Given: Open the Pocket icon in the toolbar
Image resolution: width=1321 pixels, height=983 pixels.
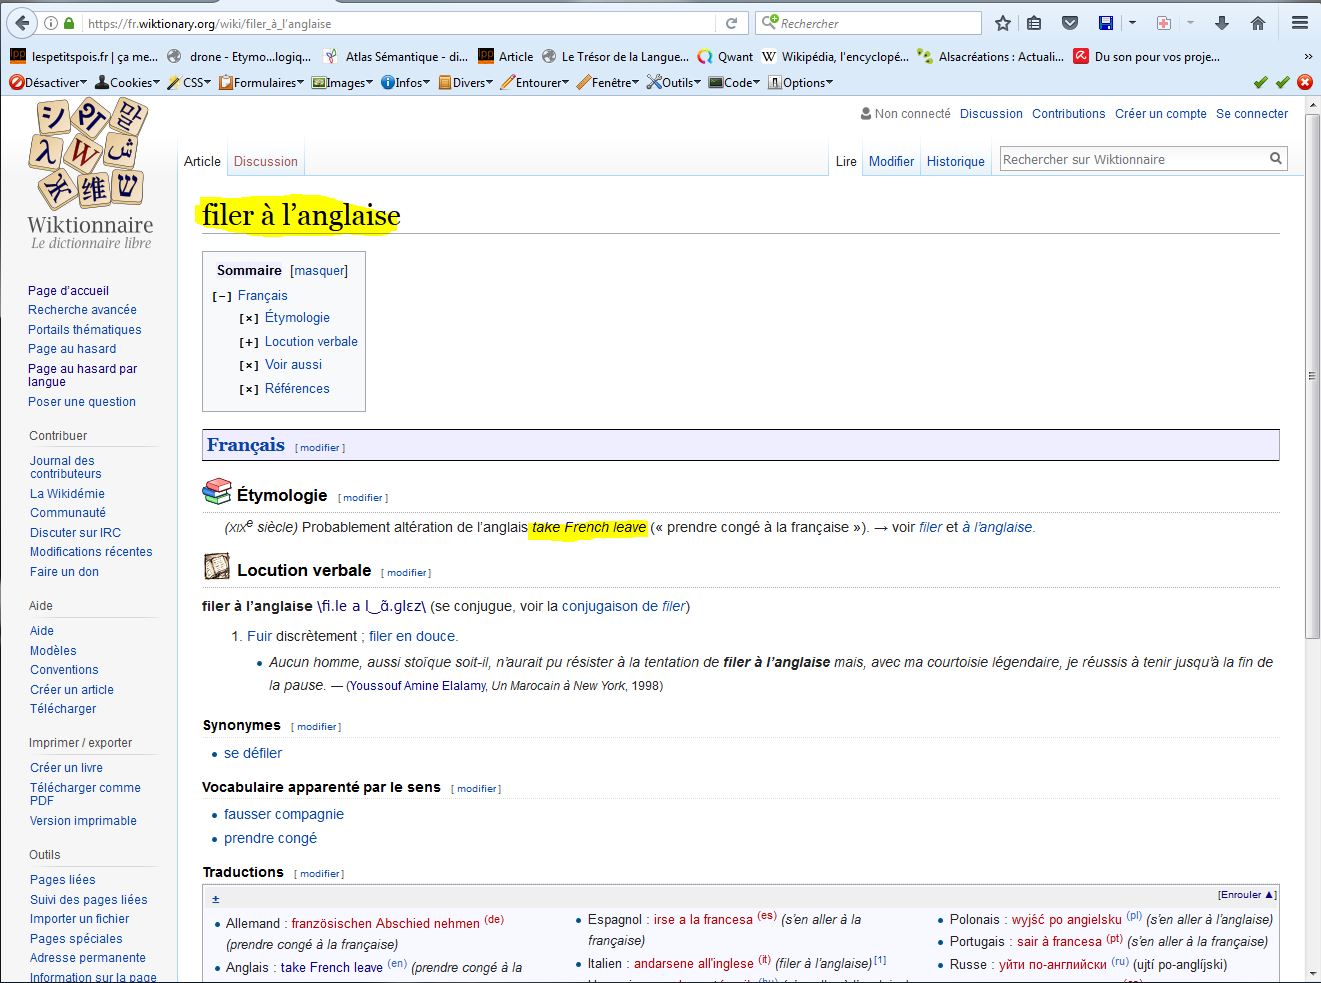Looking at the screenshot, I should pos(1069,23).
